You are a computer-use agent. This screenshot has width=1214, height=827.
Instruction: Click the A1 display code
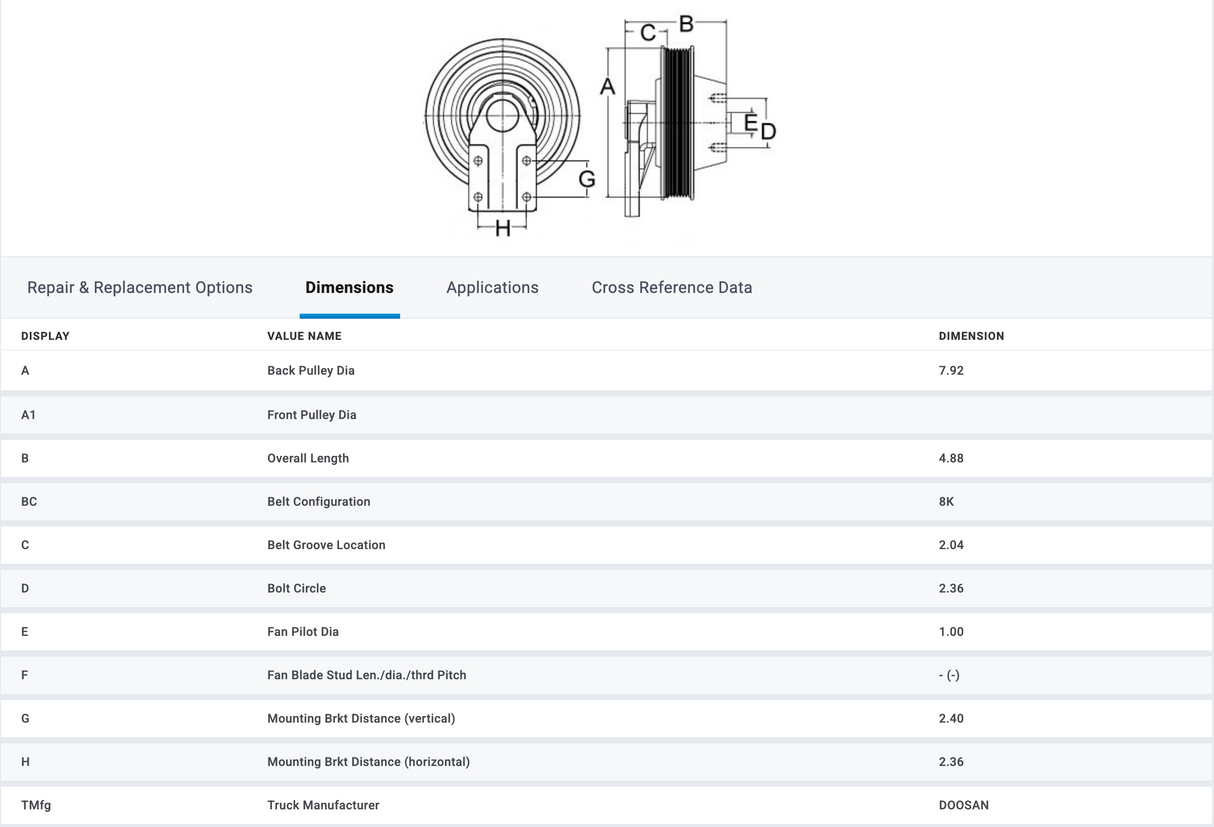click(28, 415)
